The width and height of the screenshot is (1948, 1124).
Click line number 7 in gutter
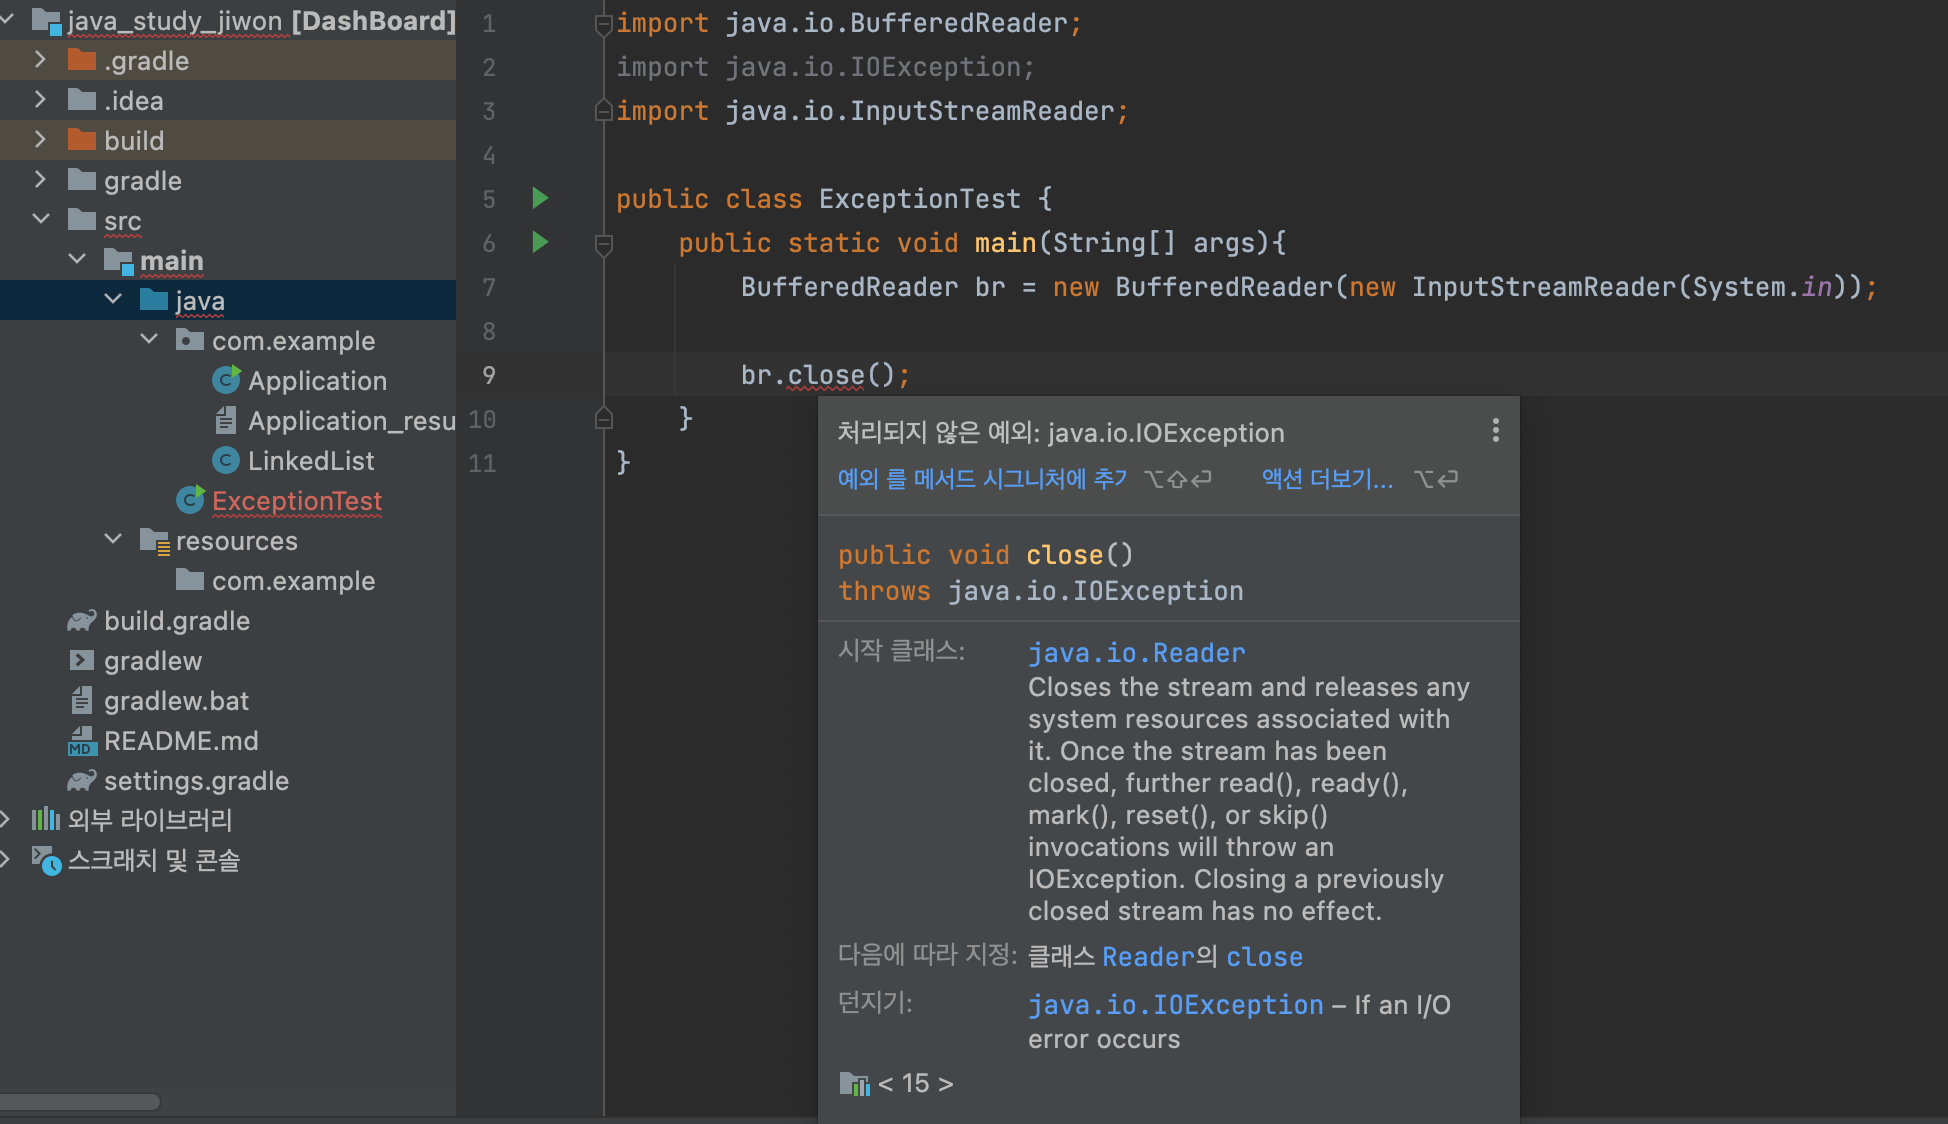489,288
